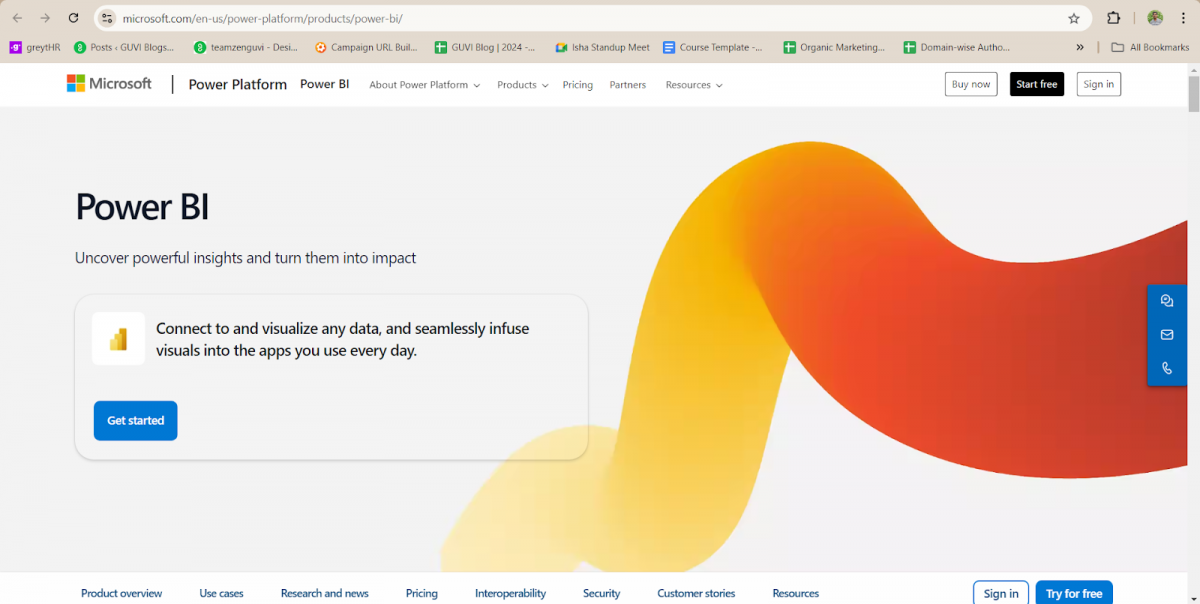Open the All Bookmarks folder

[x=1151, y=47]
